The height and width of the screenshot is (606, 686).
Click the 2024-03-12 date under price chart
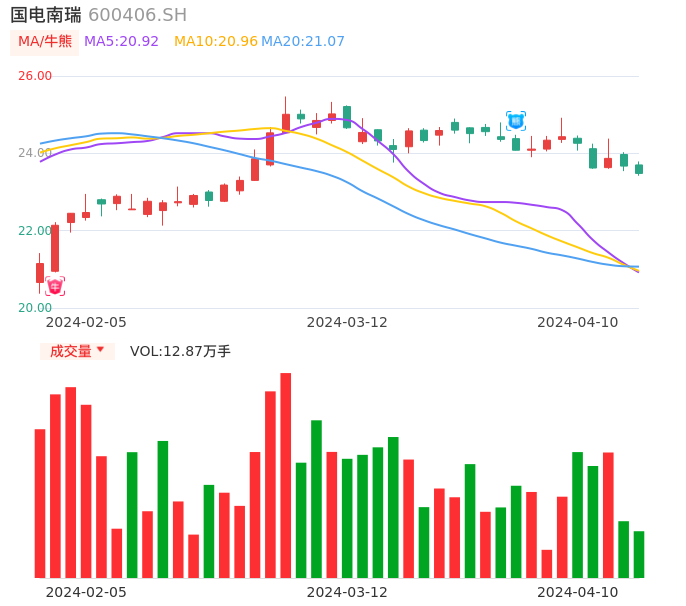347,323
